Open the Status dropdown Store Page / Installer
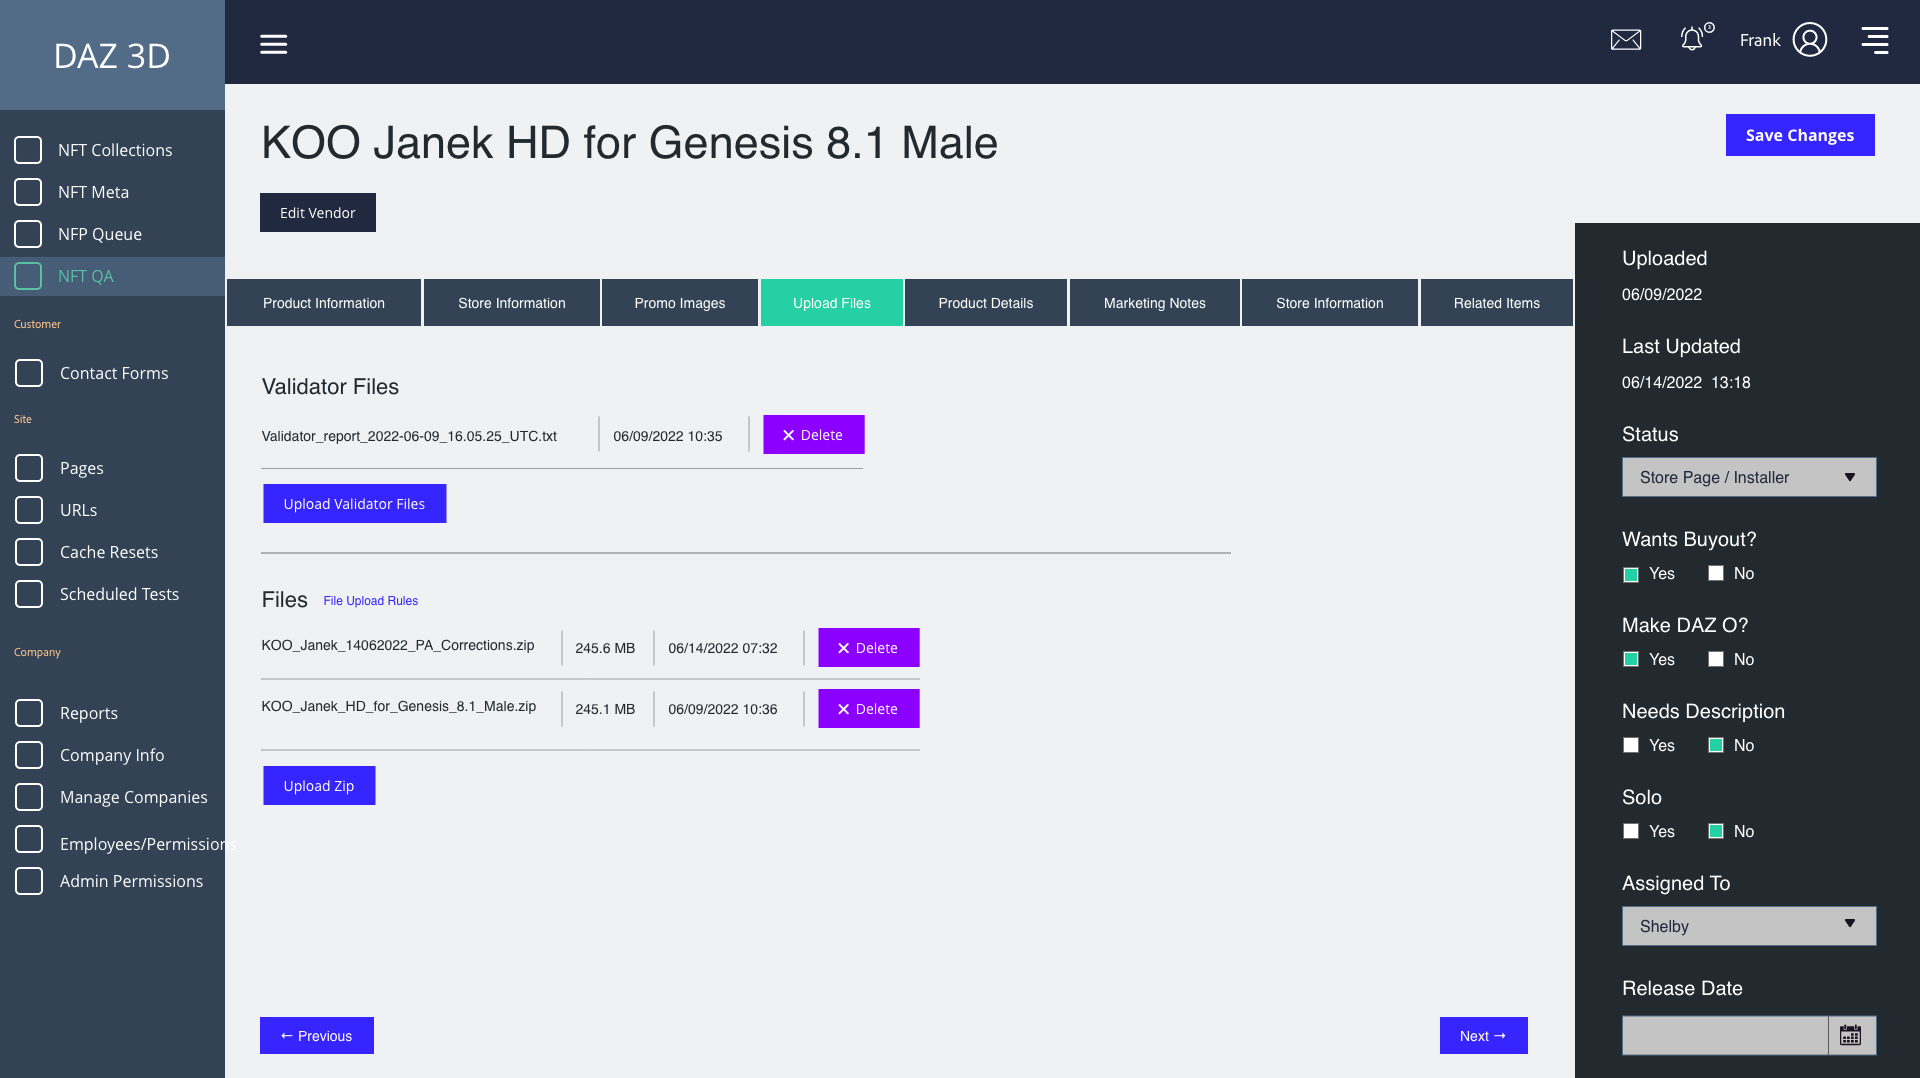This screenshot has height=1078, width=1920. tap(1749, 477)
